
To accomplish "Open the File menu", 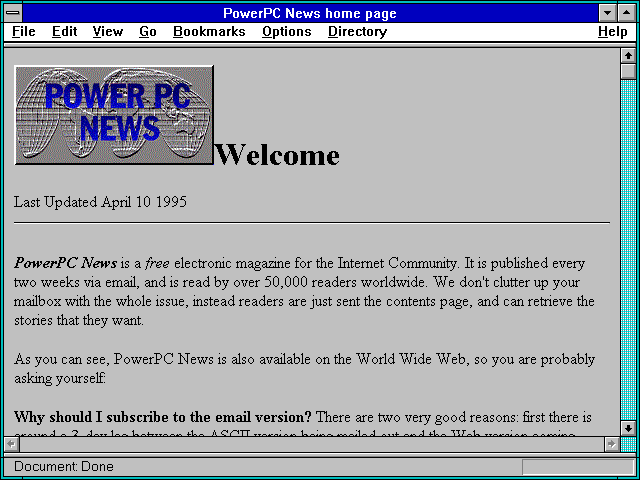I will 24,32.
